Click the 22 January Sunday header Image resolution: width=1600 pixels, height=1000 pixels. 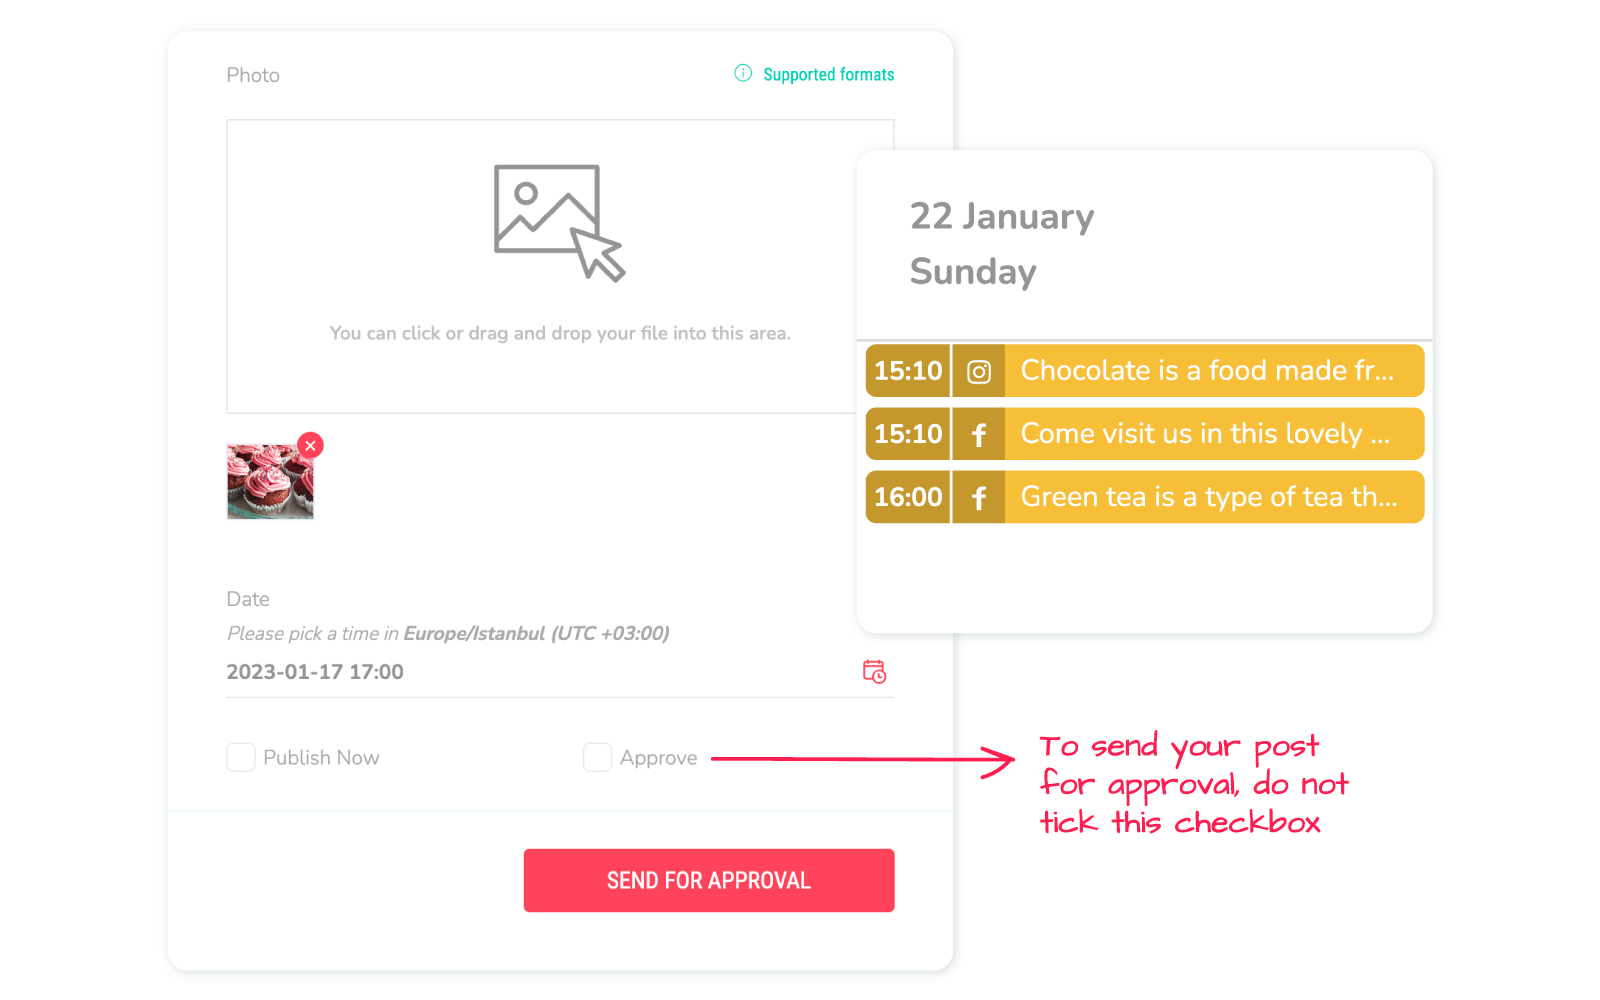[1002, 244]
